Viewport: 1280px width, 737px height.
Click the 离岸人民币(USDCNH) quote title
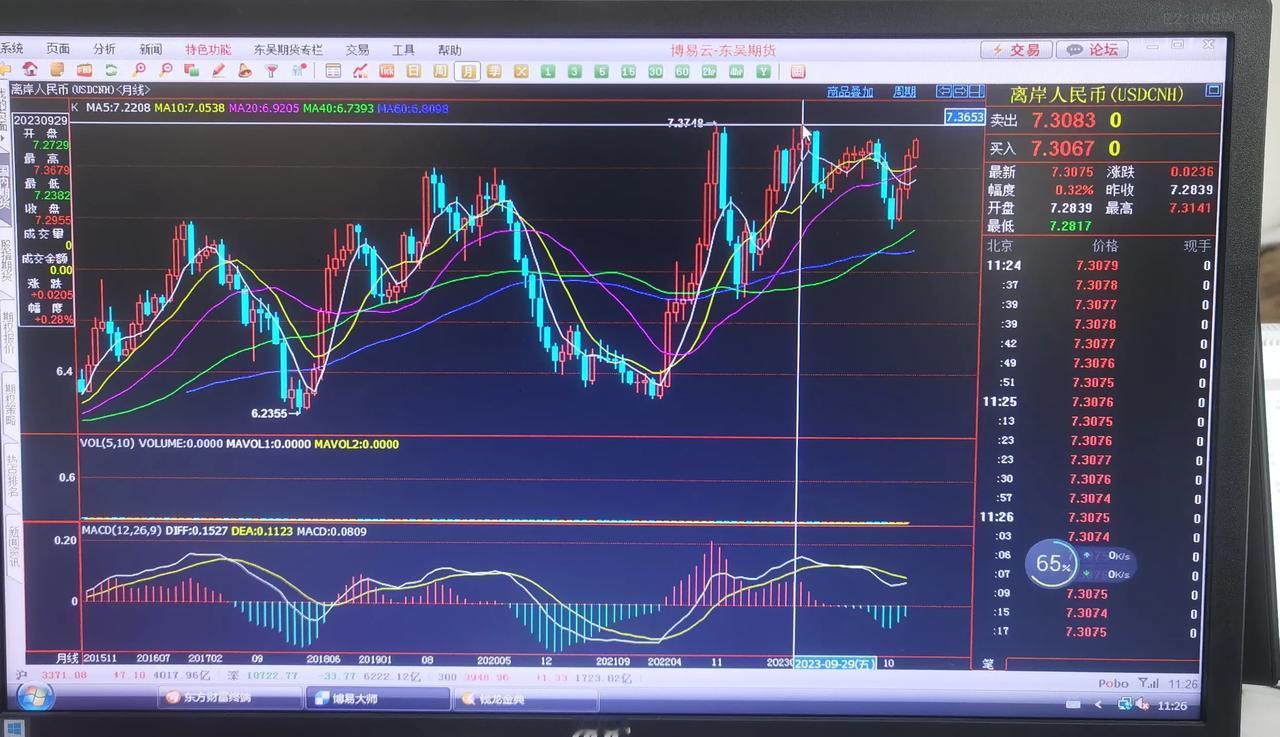point(1096,95)
